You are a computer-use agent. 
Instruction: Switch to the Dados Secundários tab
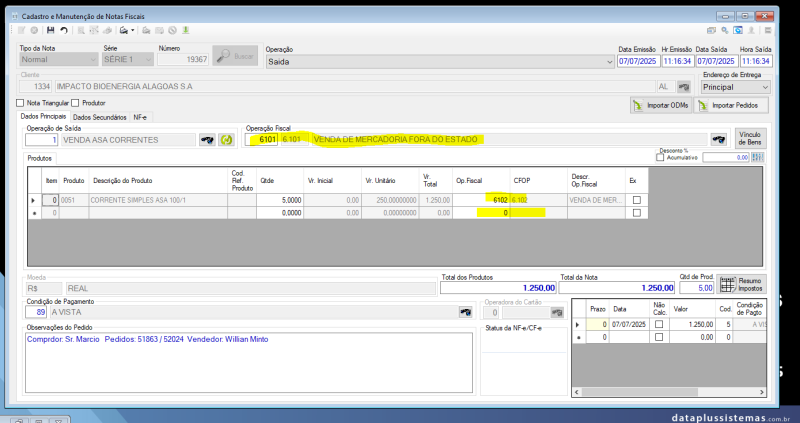[100, 117]
